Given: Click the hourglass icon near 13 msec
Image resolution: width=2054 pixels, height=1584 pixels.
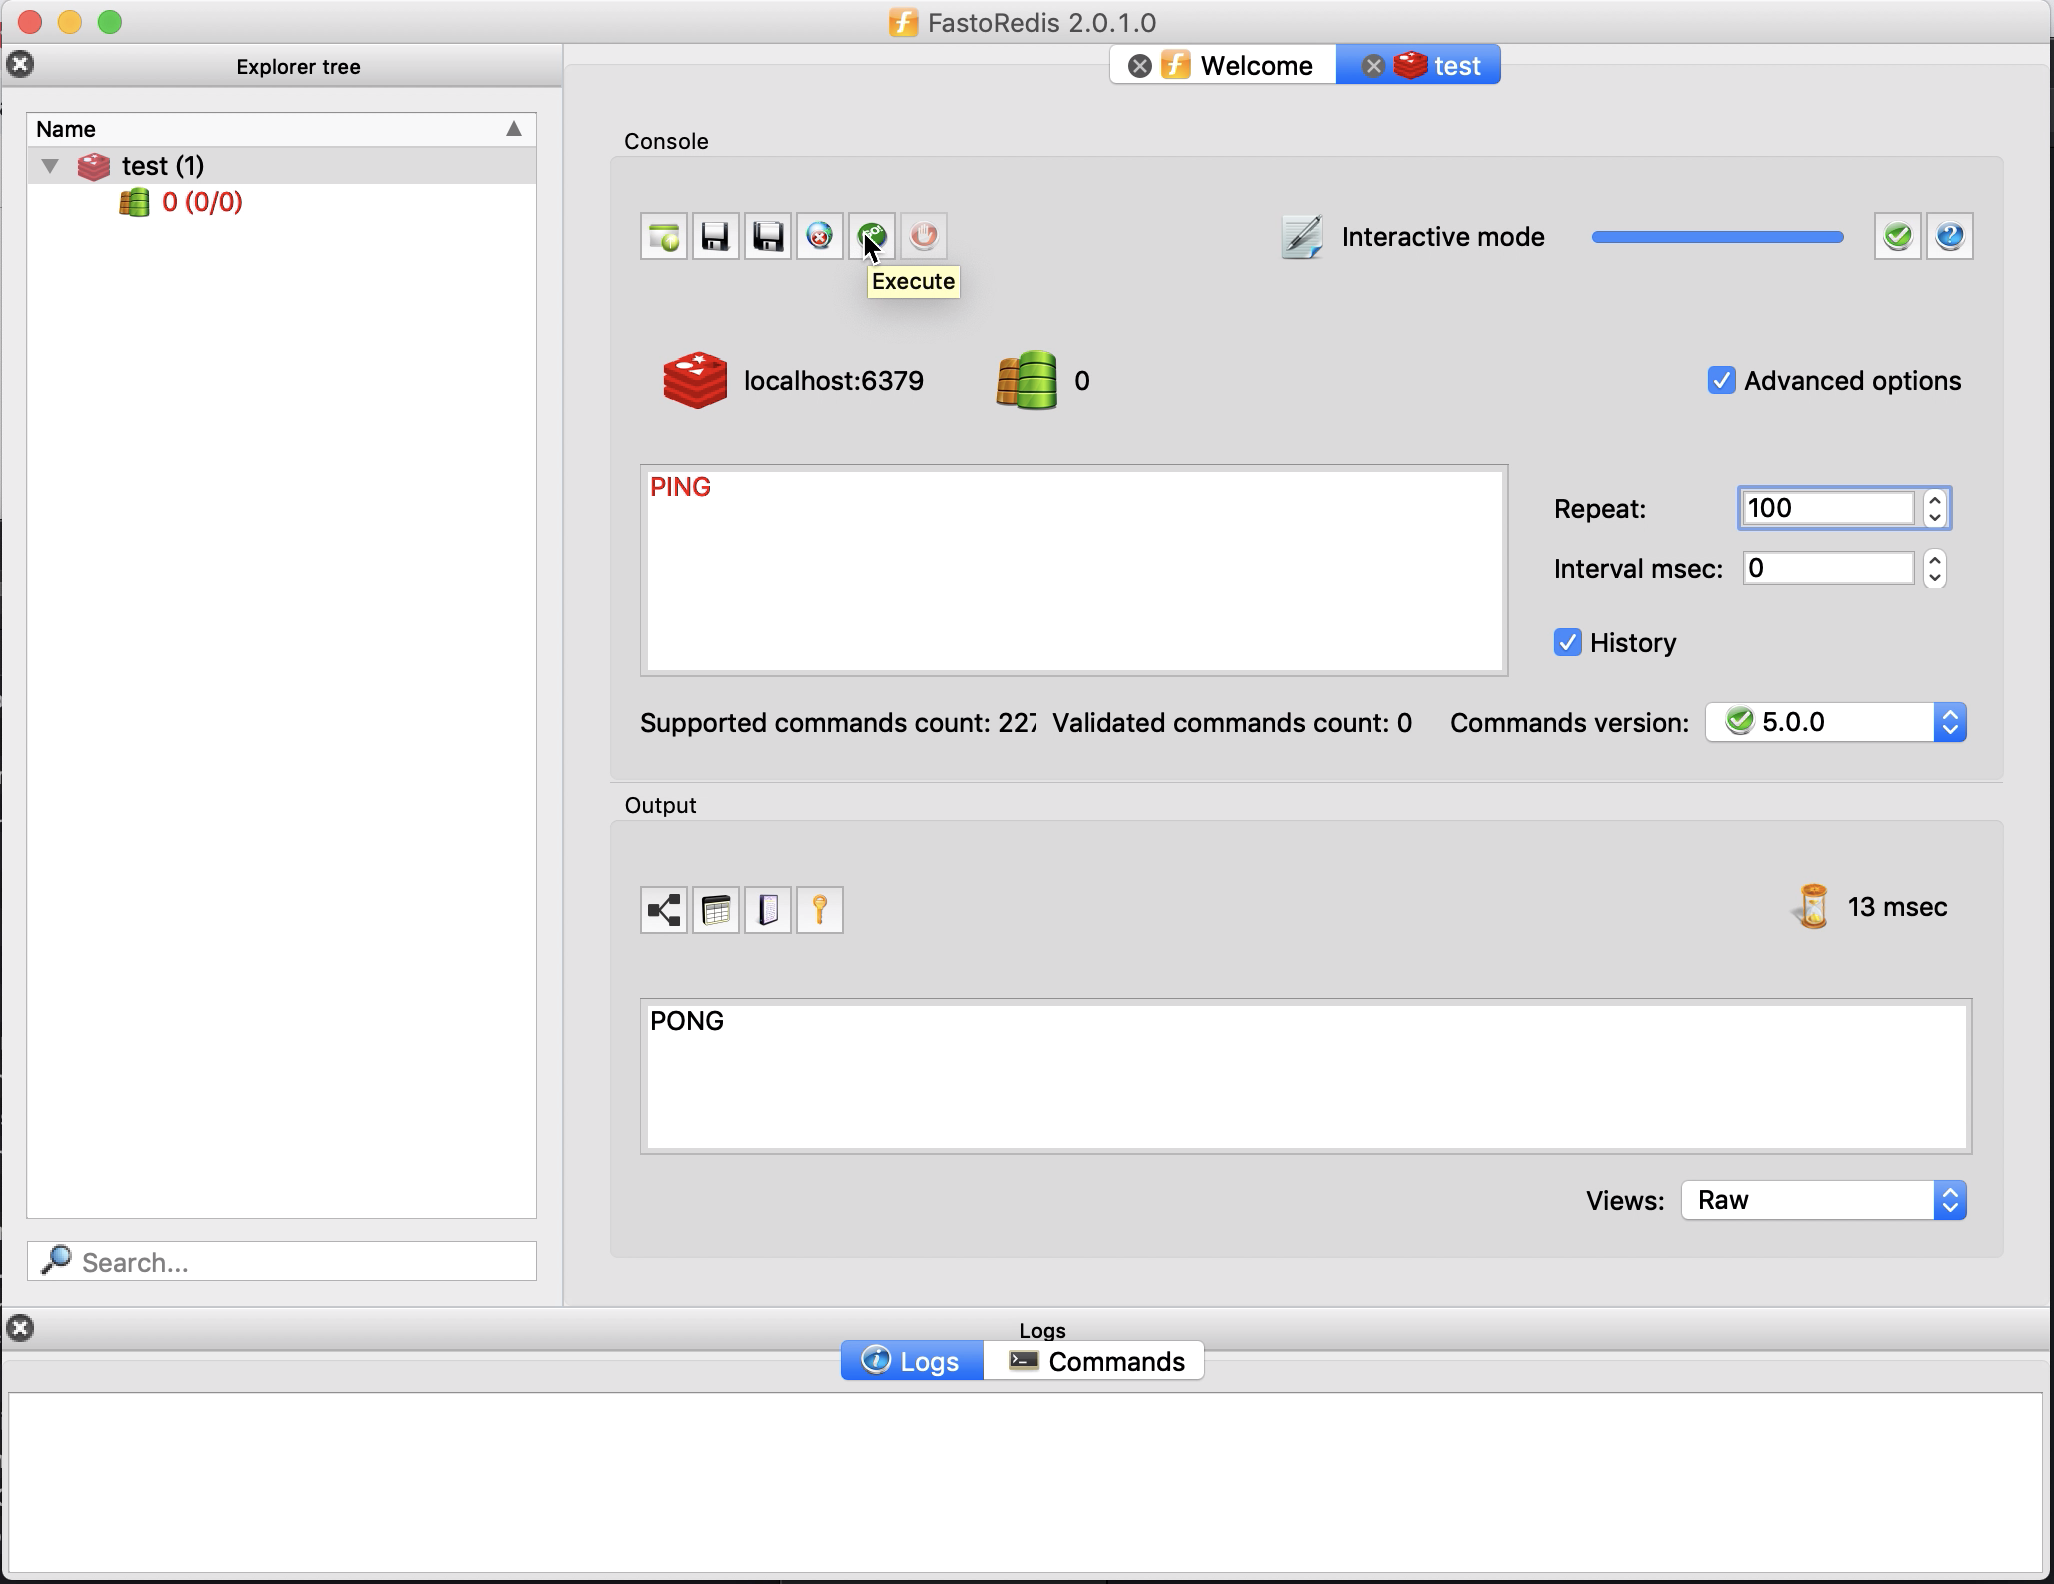Looking at the screenshot, I should coord(1813,907).
